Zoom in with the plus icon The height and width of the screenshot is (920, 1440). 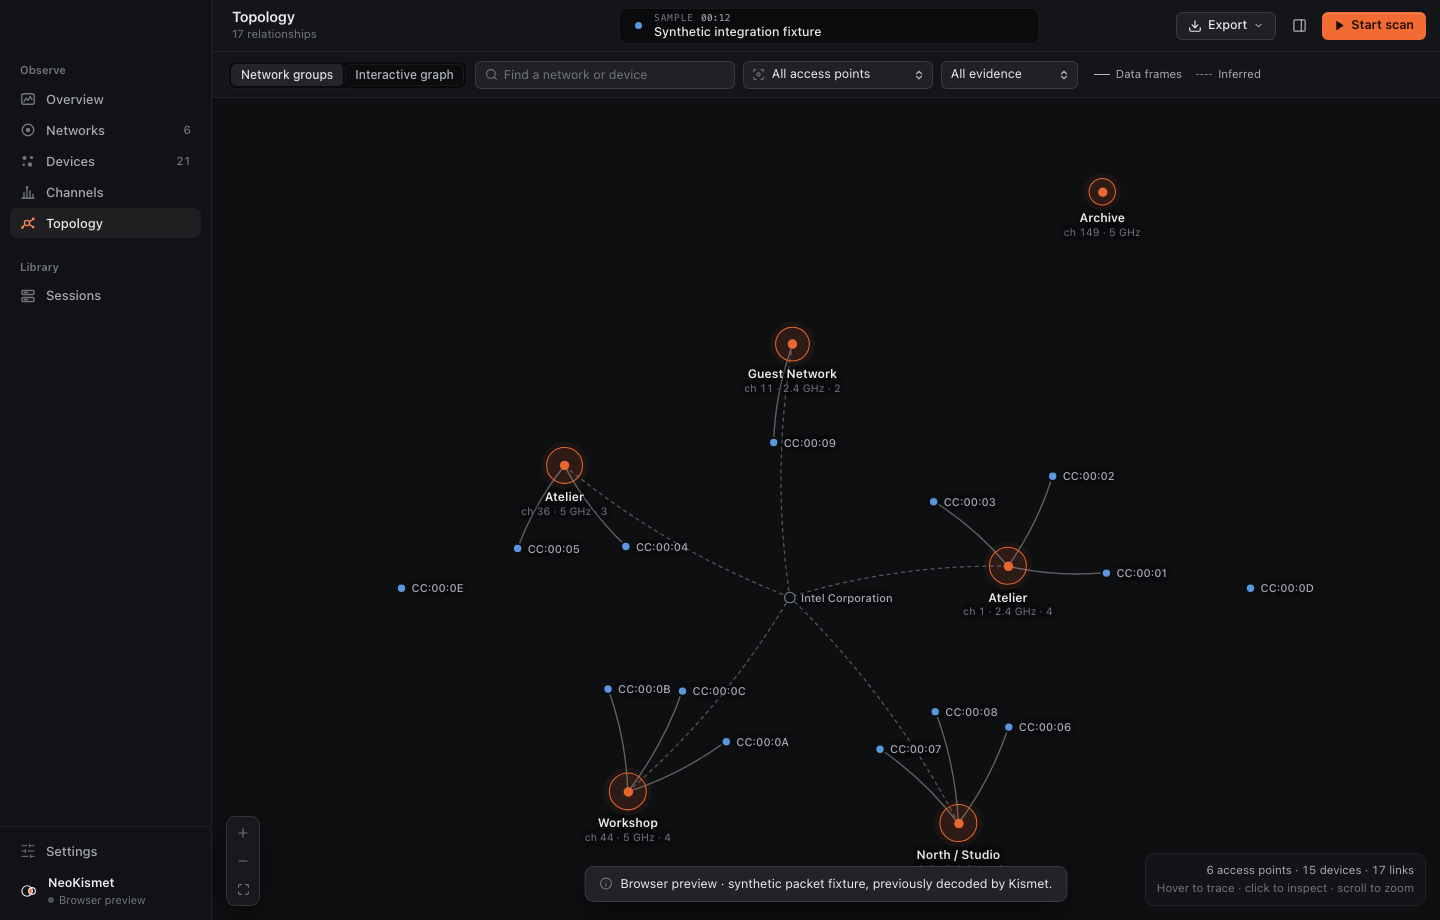point(243,833)
